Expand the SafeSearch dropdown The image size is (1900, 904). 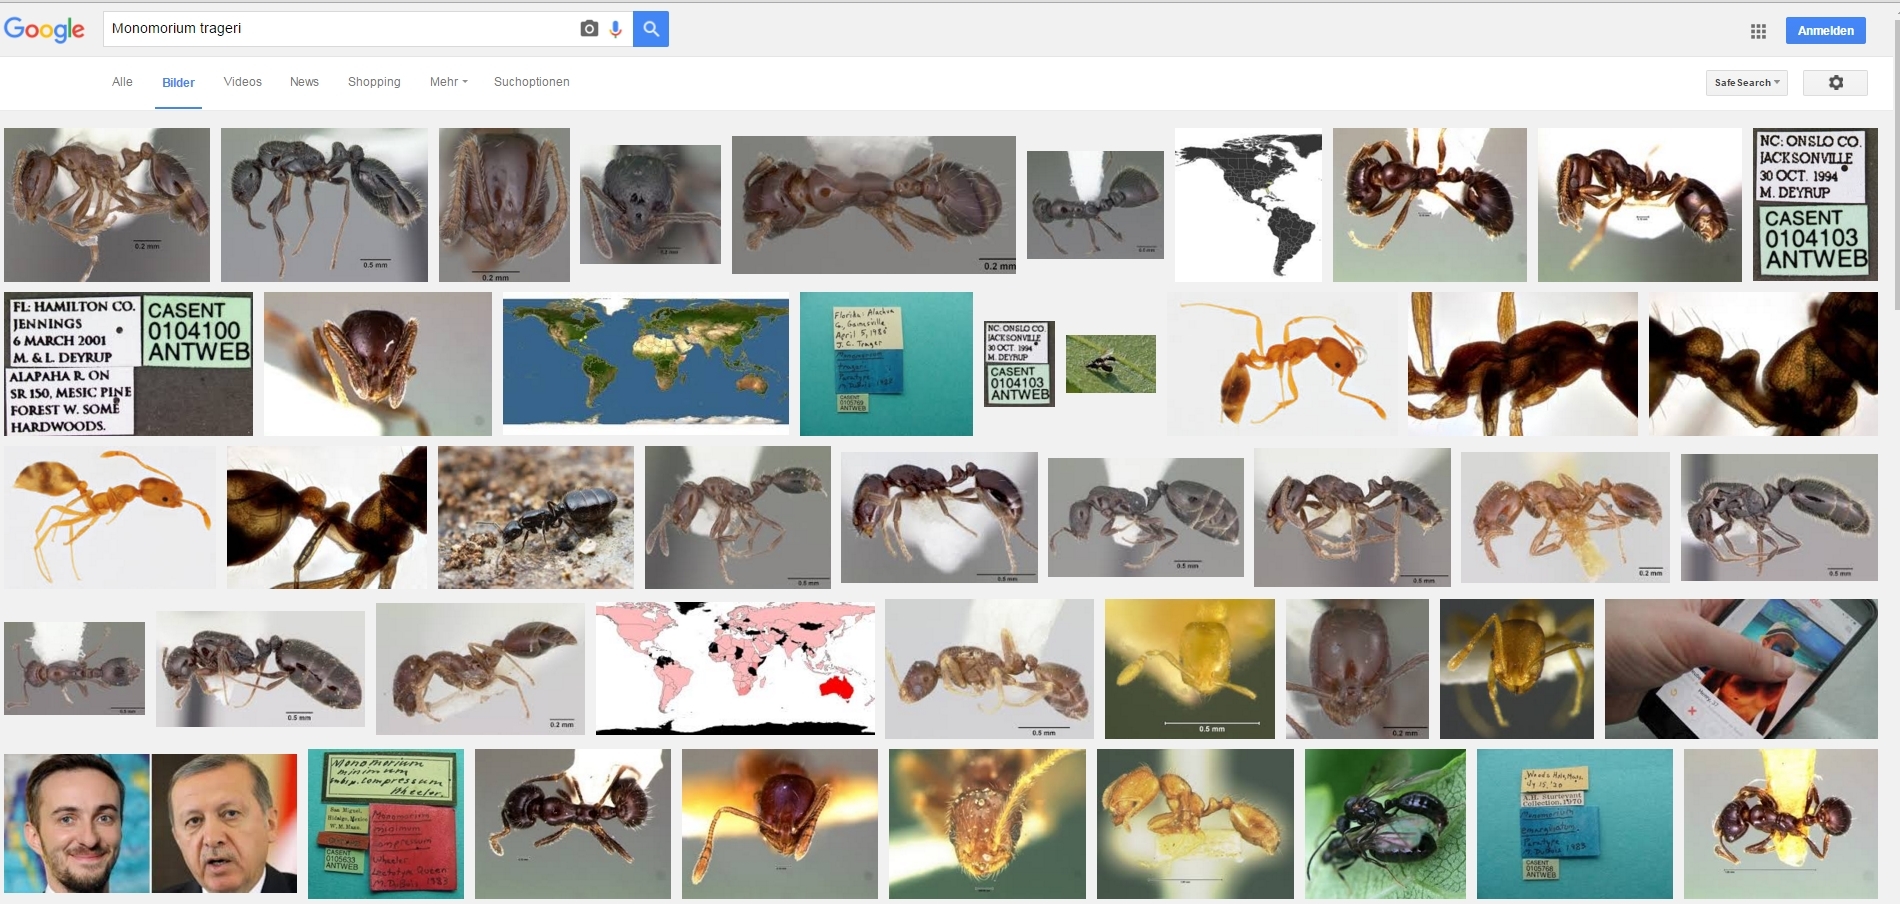(x=1746, y=83)
